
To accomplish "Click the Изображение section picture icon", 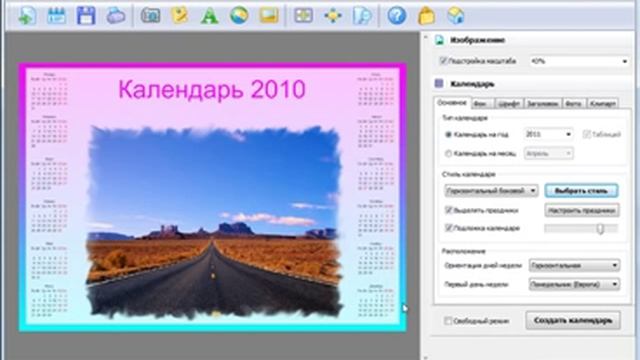I will pos(439,40).
